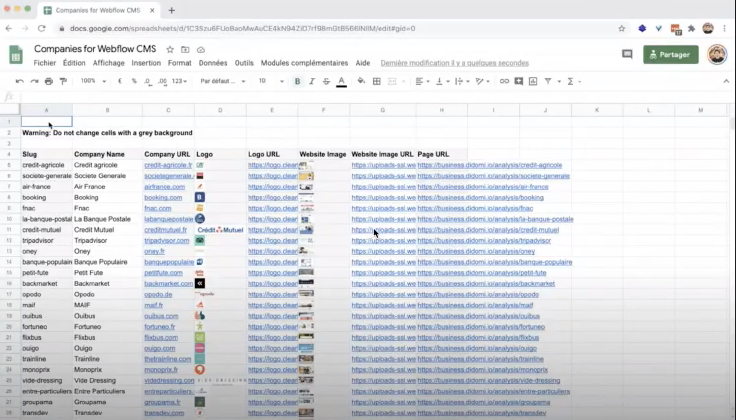
Task: Bookmark page with star in address bar
Action: click(621, 29)
